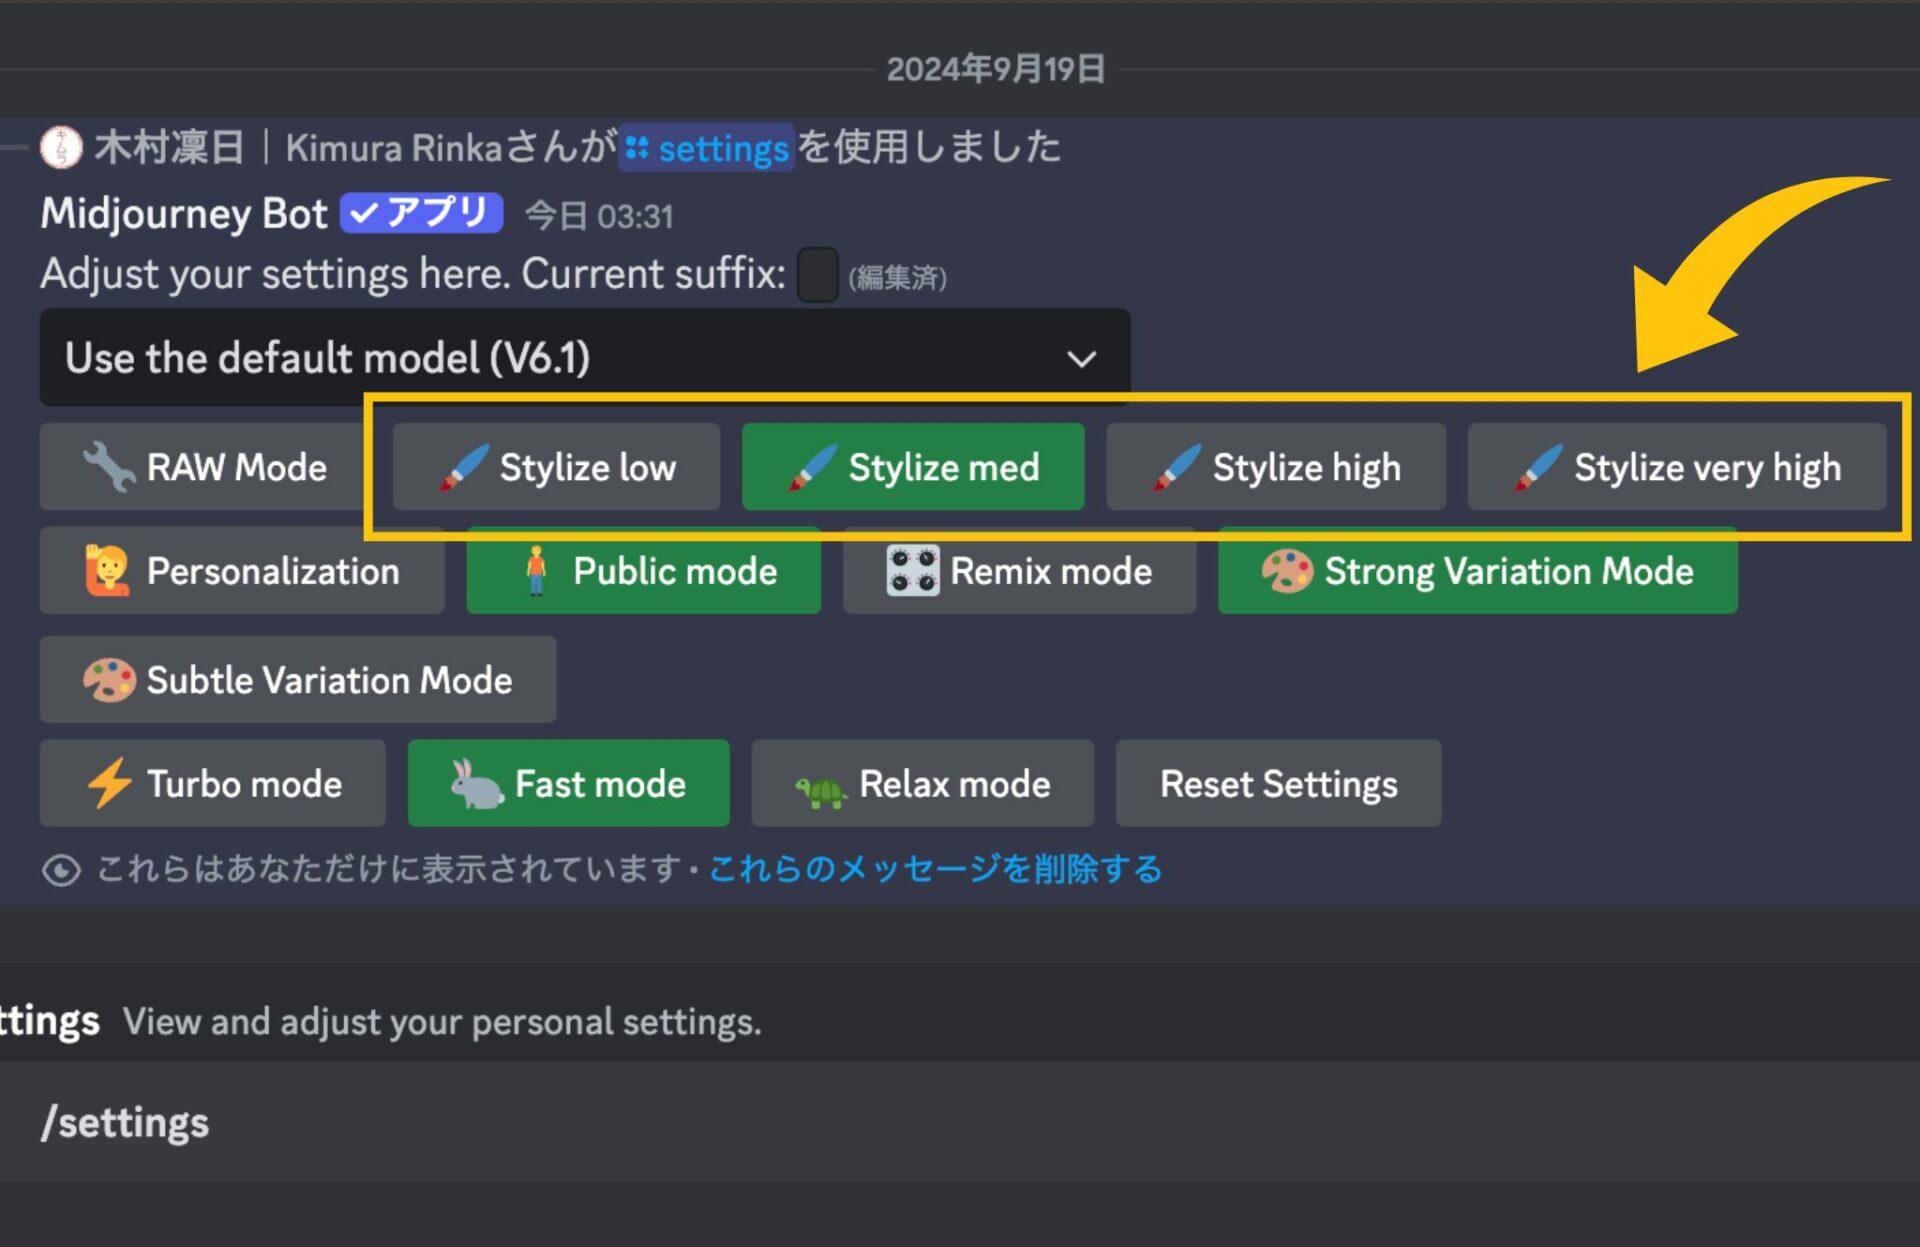Click the paintbrush icon on Stylize low
This screenshot has height=1247, width=1920.
[x=461, y=466]
